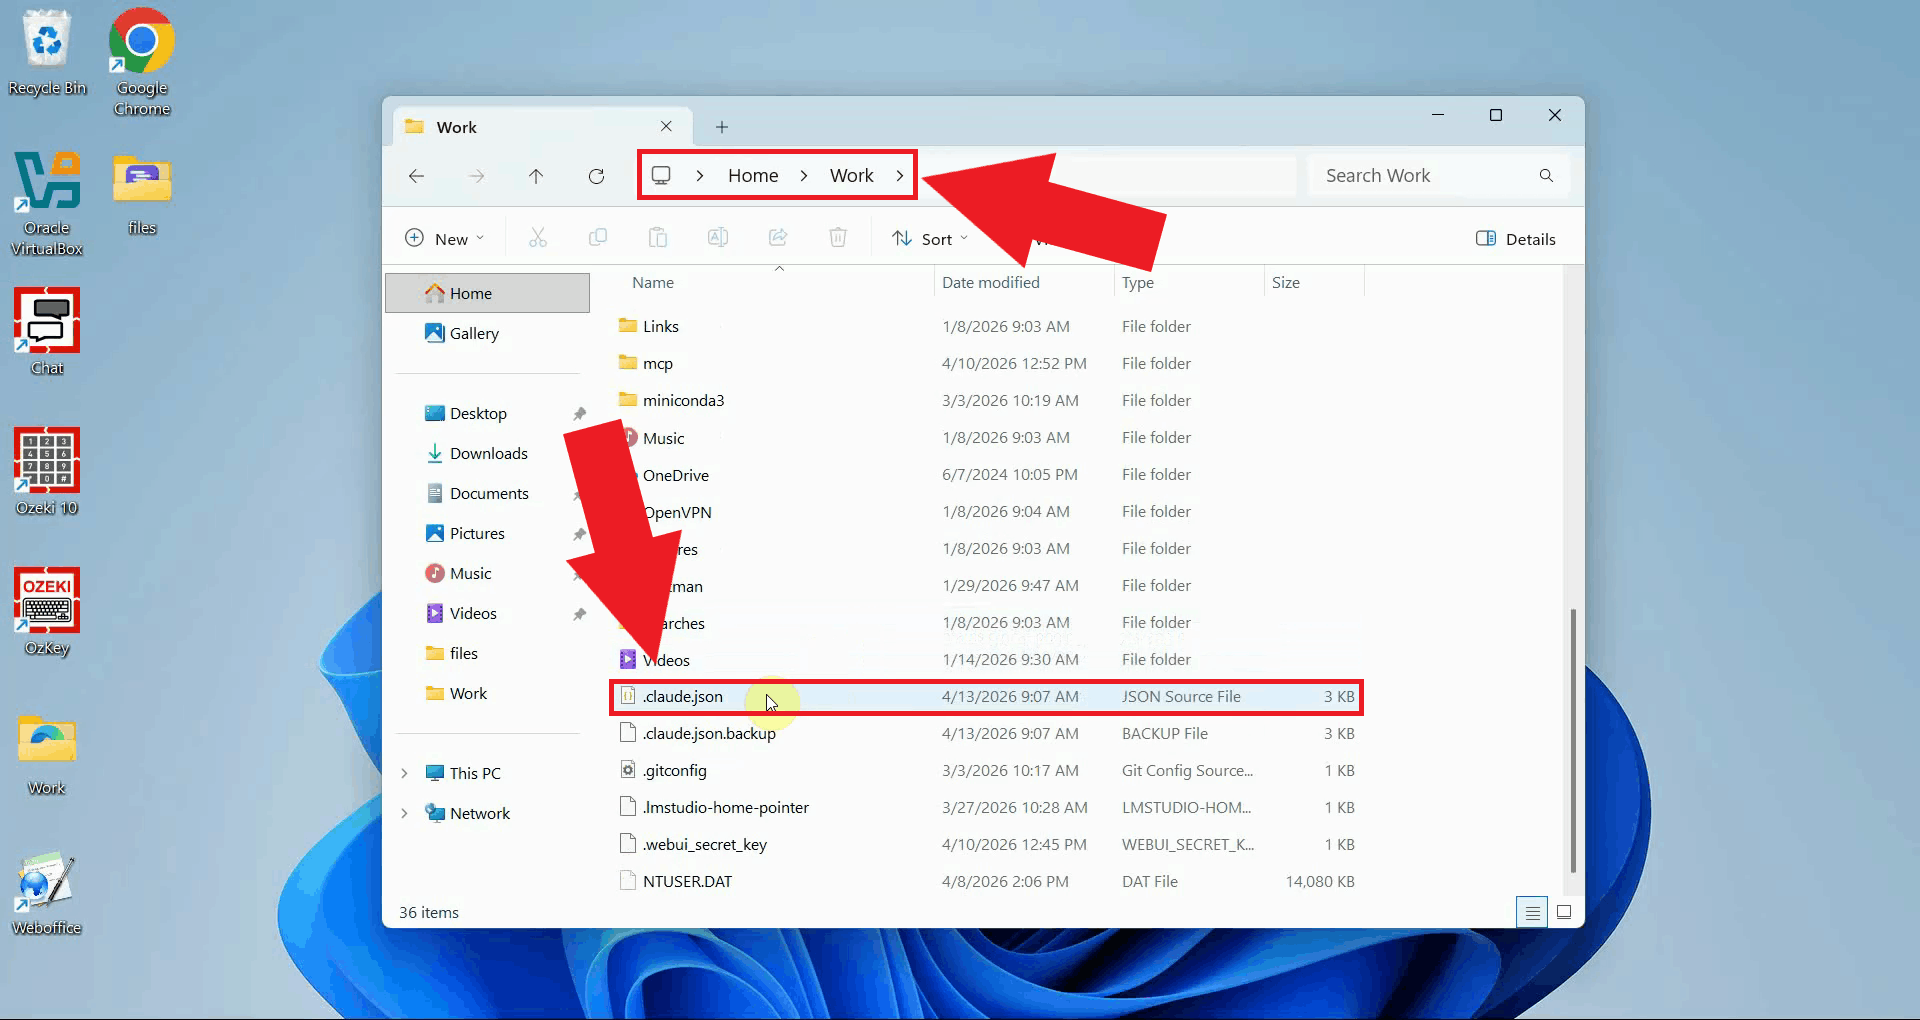The image size is (1920, 1020).
Task: Click the Rename icon in toolbar
Action: pyautogui.click(x=718, y=238)
